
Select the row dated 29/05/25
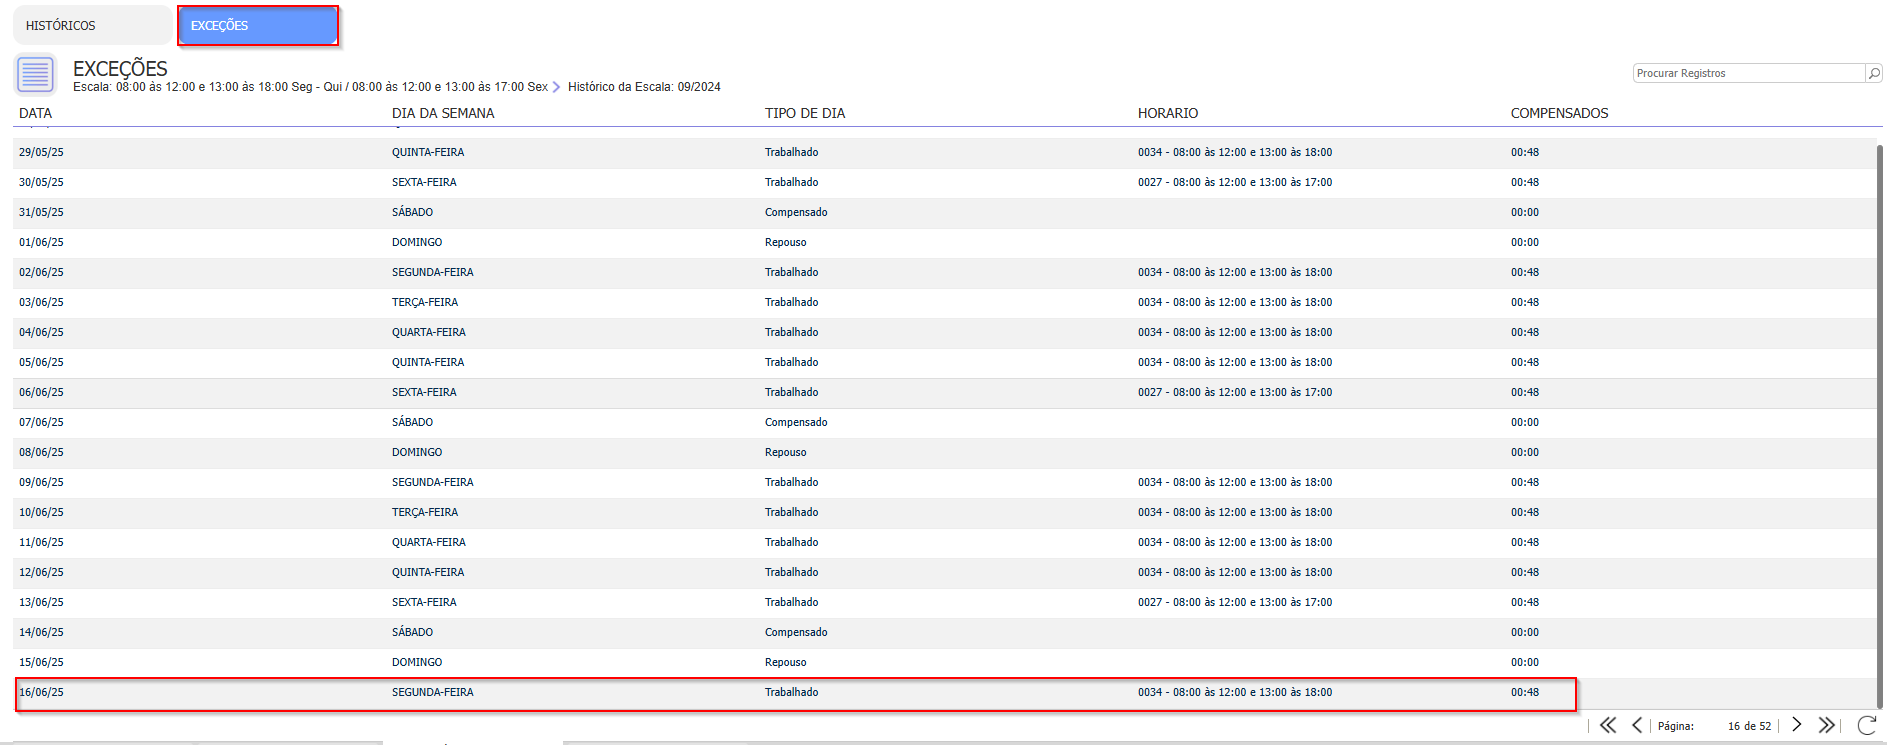(x=945, y=152)
